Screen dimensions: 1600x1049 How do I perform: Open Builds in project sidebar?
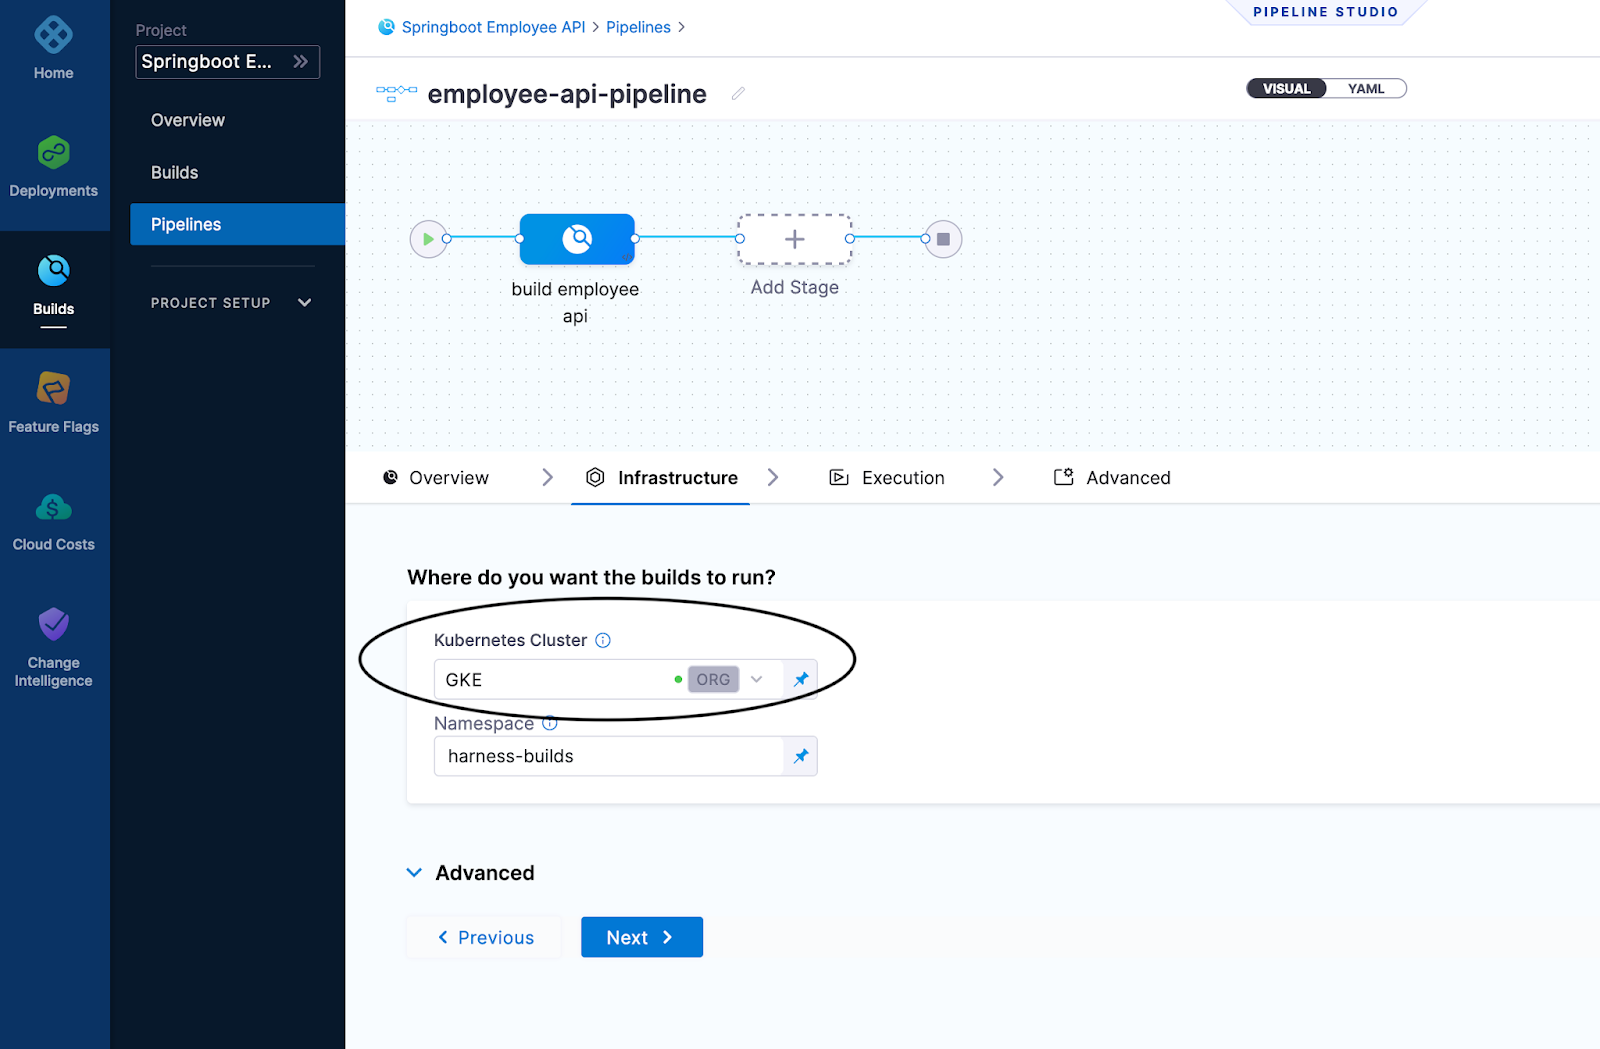pos(175,172)
